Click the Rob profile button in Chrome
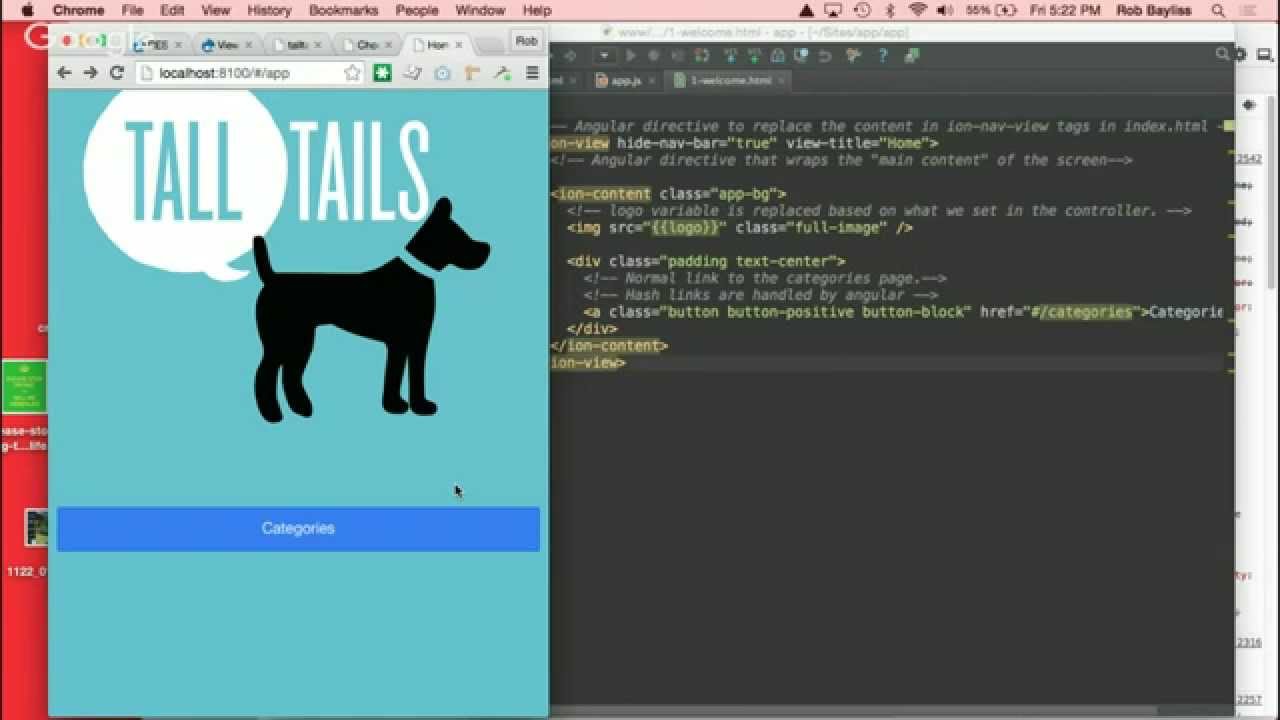 tap(527, 41)
